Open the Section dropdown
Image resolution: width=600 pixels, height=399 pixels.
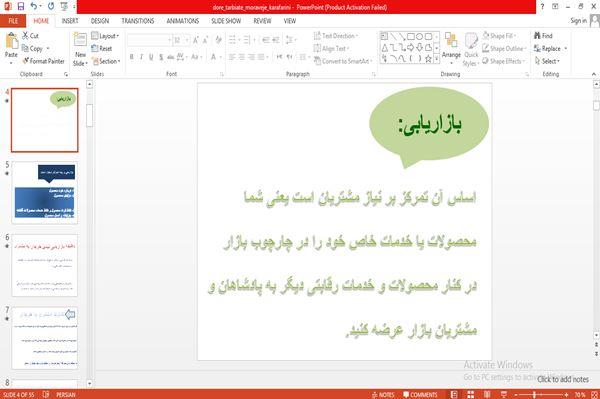(106, 61)
